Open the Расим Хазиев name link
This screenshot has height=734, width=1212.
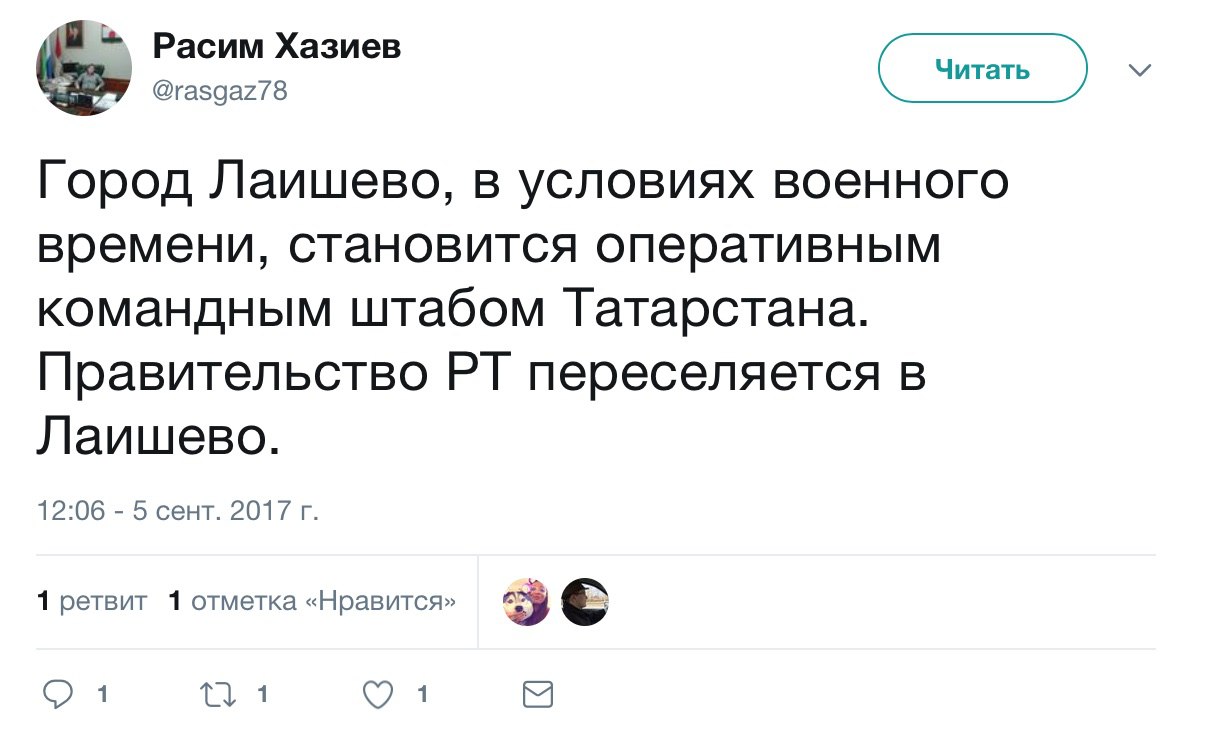276,47
